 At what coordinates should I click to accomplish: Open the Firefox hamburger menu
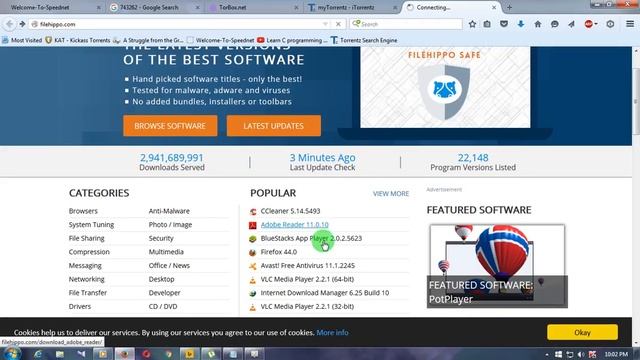pyautogui.click(x=630, y=24)
